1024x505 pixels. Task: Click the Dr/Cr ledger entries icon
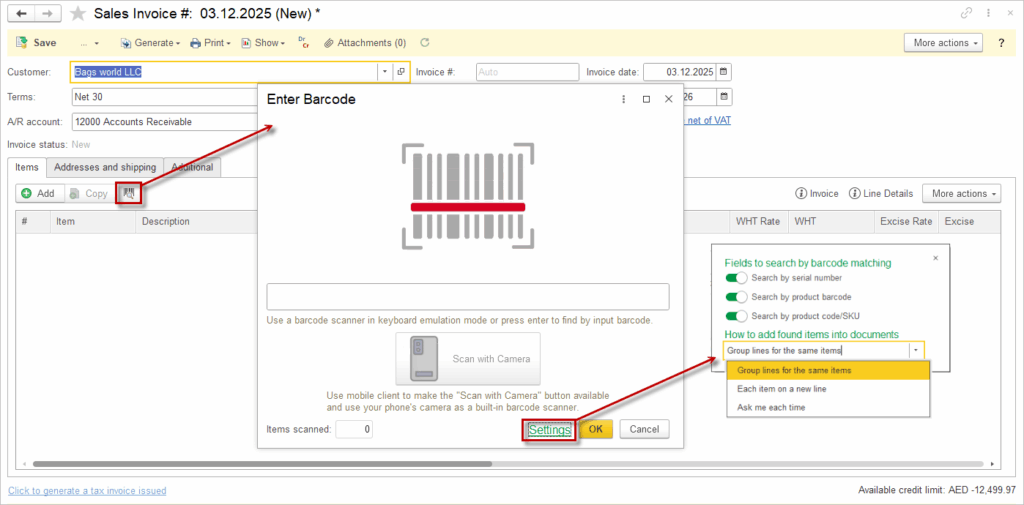(x=303, y=42)
